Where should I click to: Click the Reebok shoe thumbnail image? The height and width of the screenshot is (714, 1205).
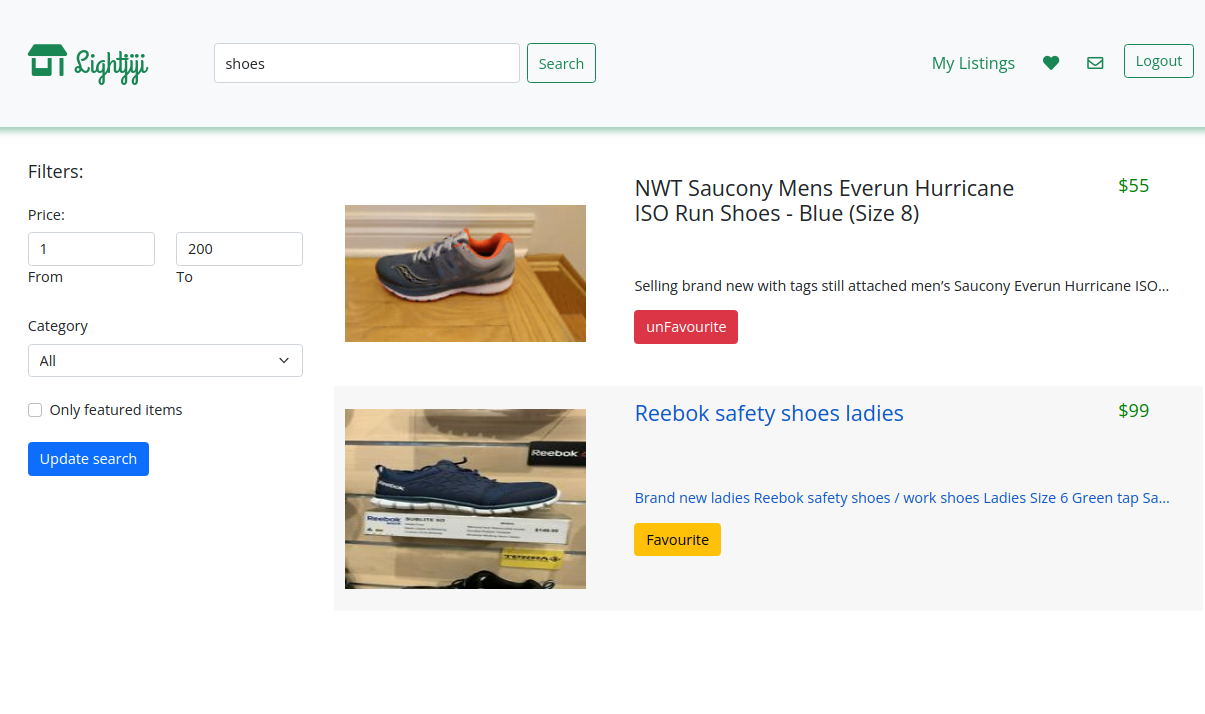tap(465, 498)
